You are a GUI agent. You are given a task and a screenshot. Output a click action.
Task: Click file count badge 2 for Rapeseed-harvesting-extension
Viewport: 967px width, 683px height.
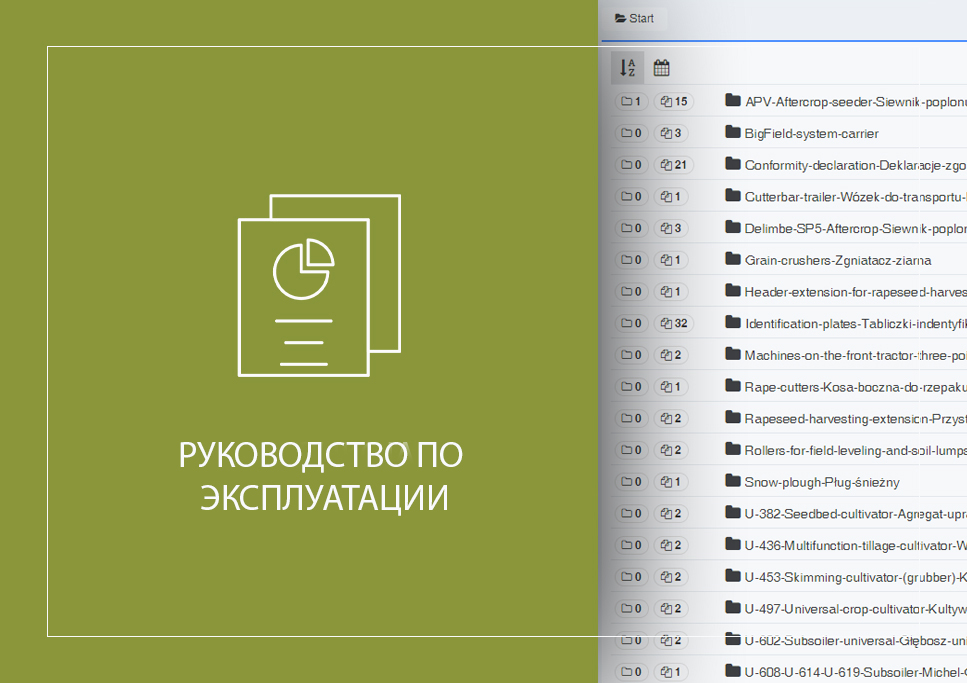(671, 418)
